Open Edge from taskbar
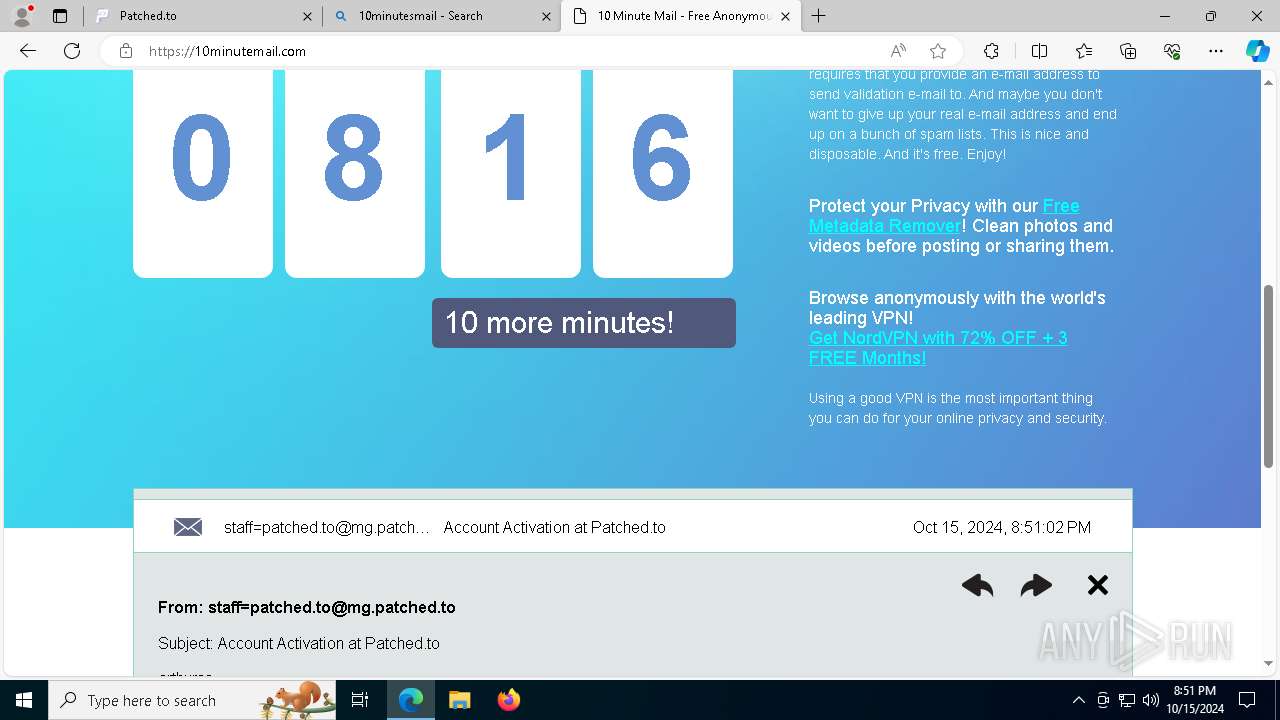 tap(411, 700)
